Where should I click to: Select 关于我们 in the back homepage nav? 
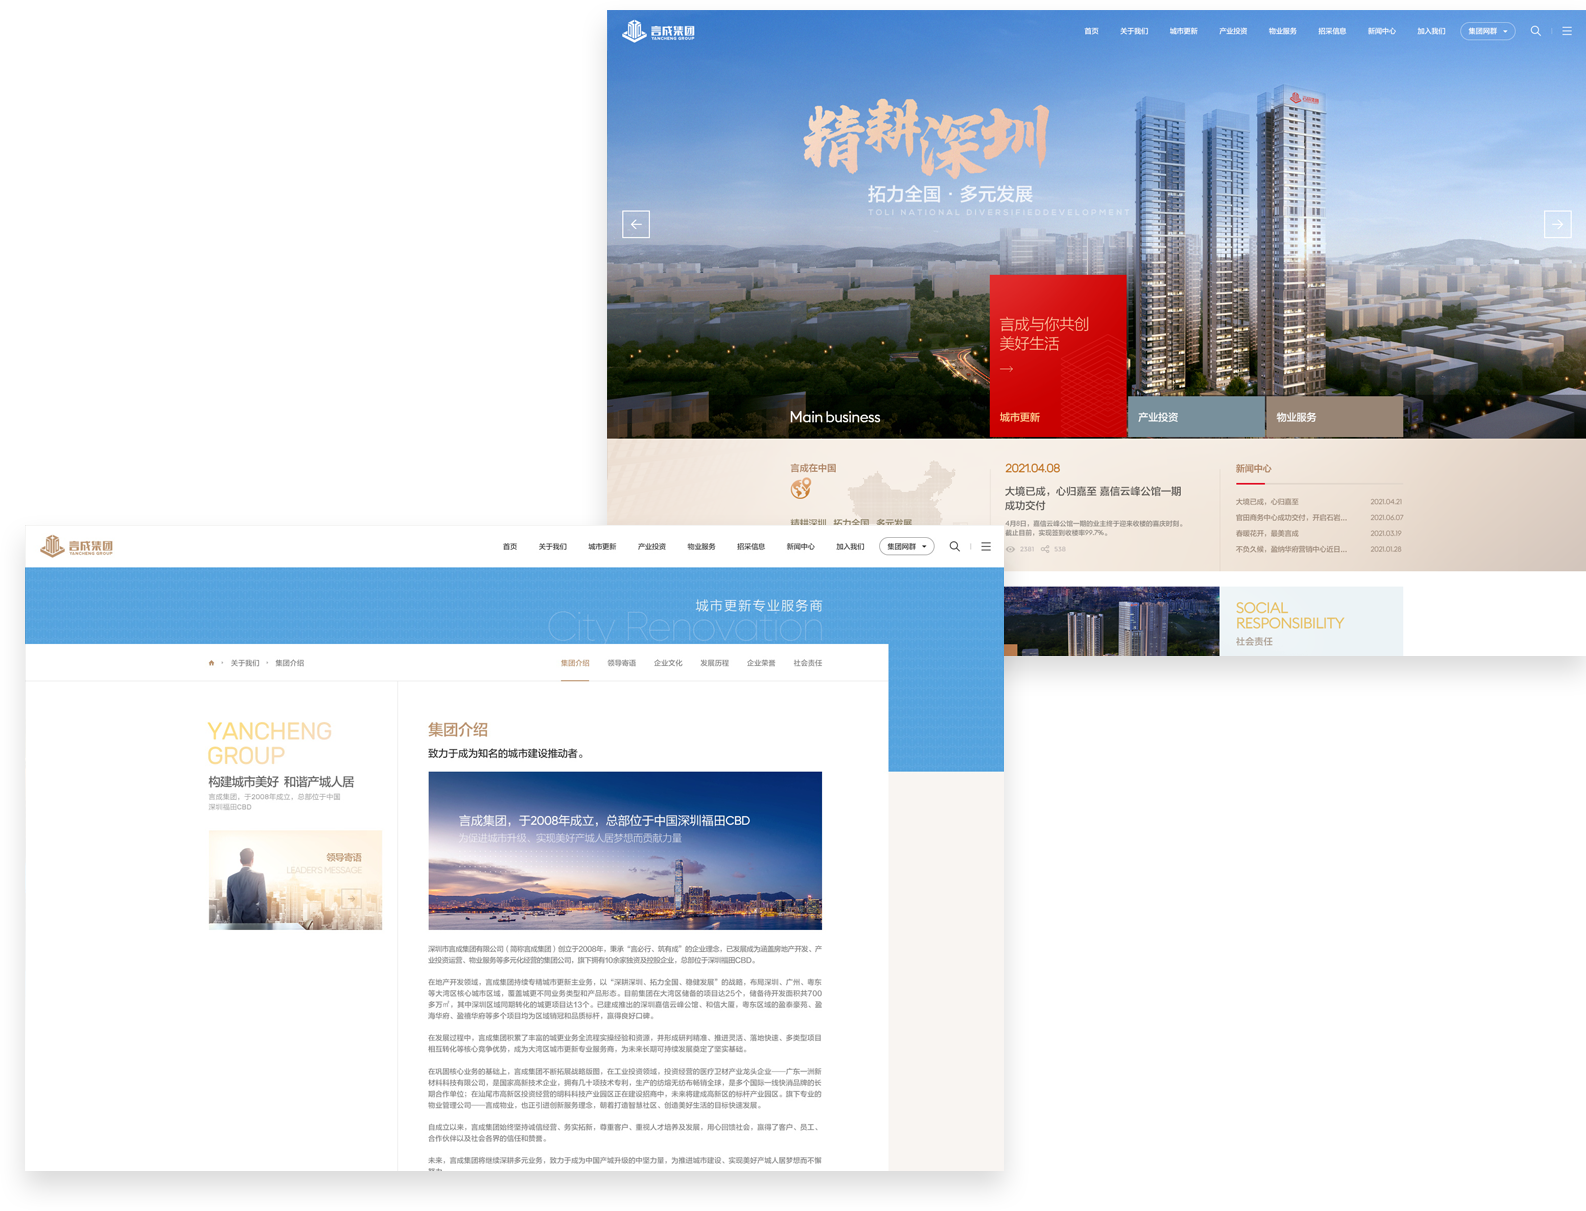pos(1134,31)
